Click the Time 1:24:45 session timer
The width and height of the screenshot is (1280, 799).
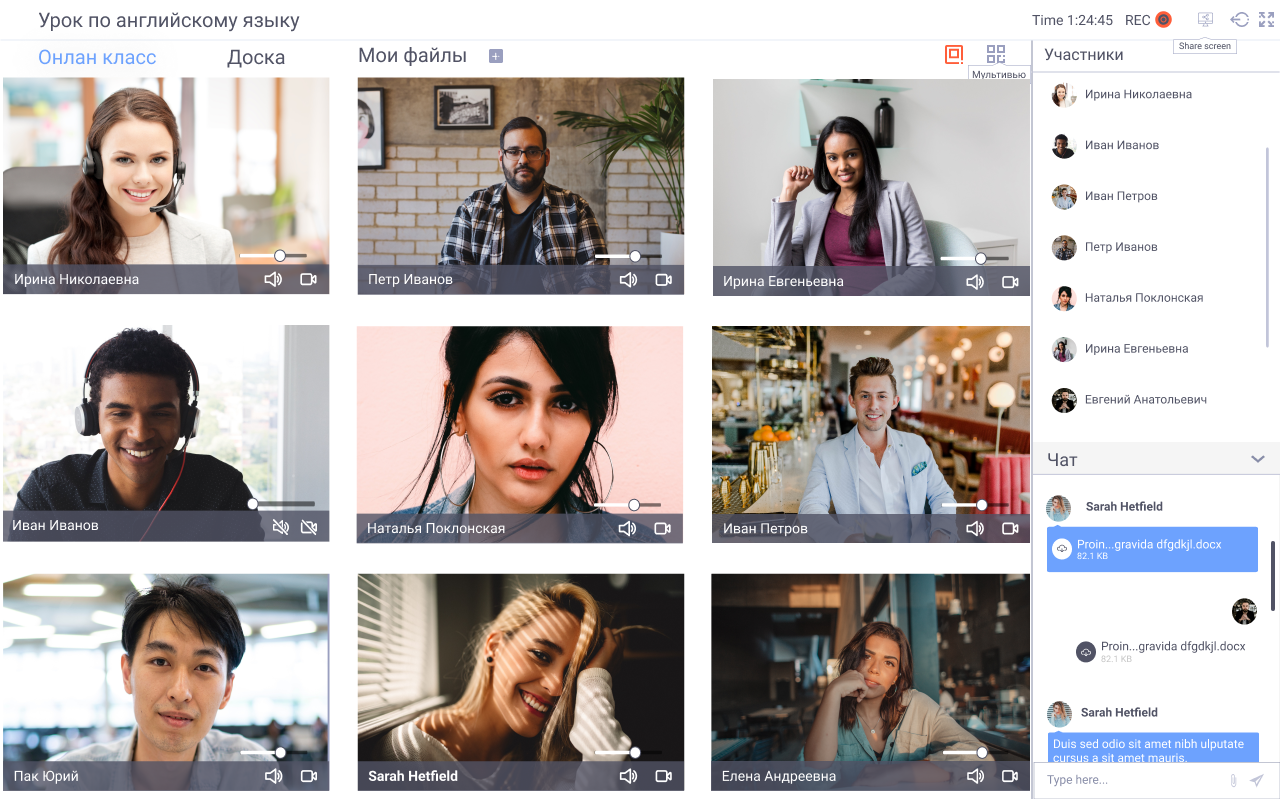1072,20
